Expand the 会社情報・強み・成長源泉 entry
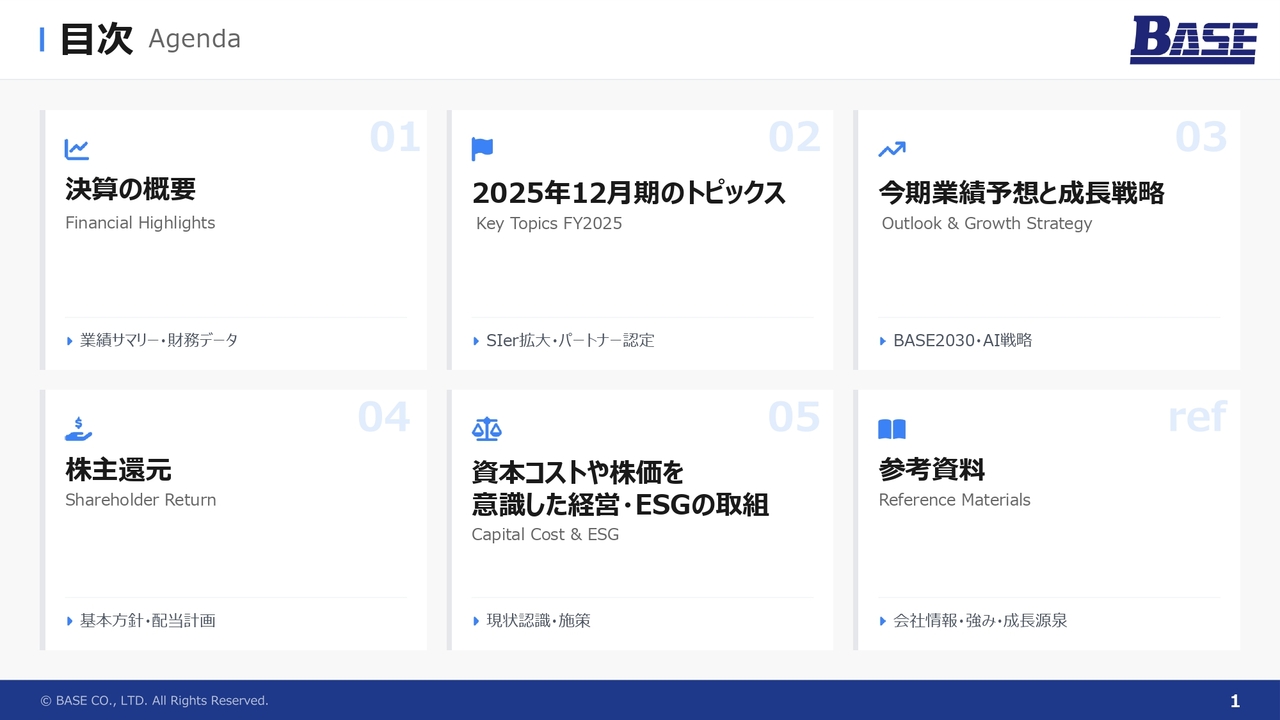This screenshot has height=720, width=1280. pyautogui.click(x=975, y=620)
